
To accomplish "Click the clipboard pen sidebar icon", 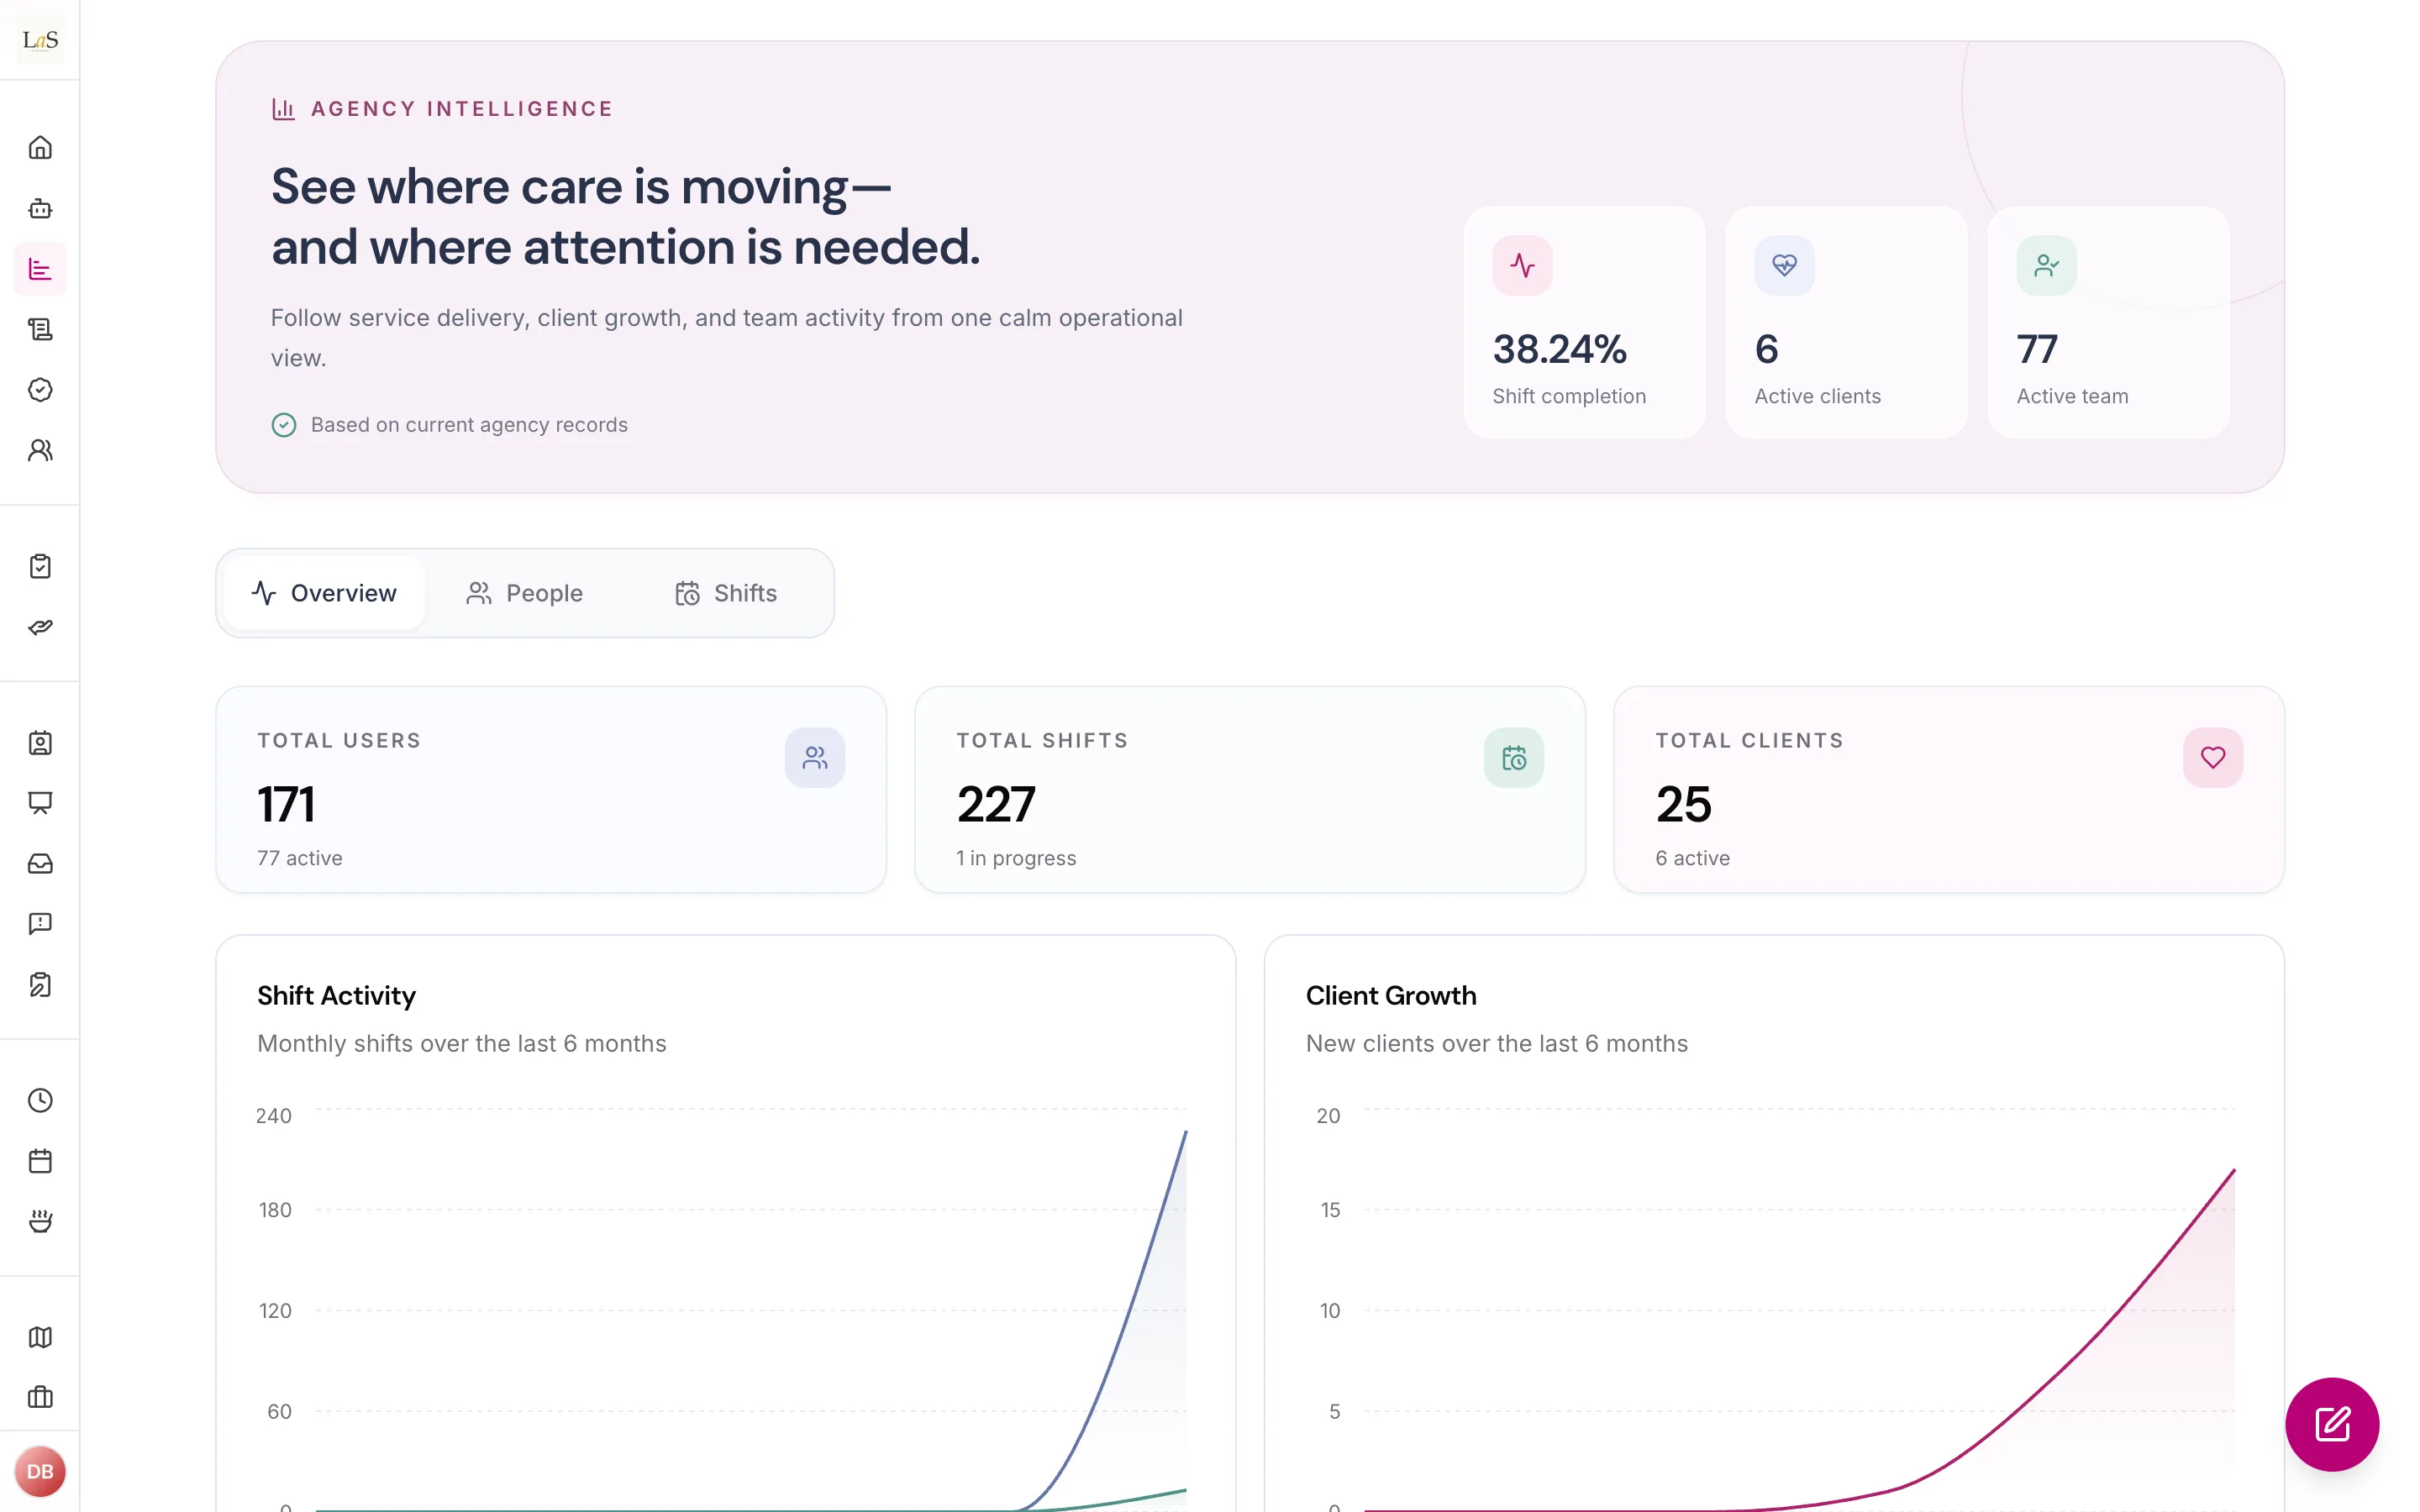I will coord(40,984).
